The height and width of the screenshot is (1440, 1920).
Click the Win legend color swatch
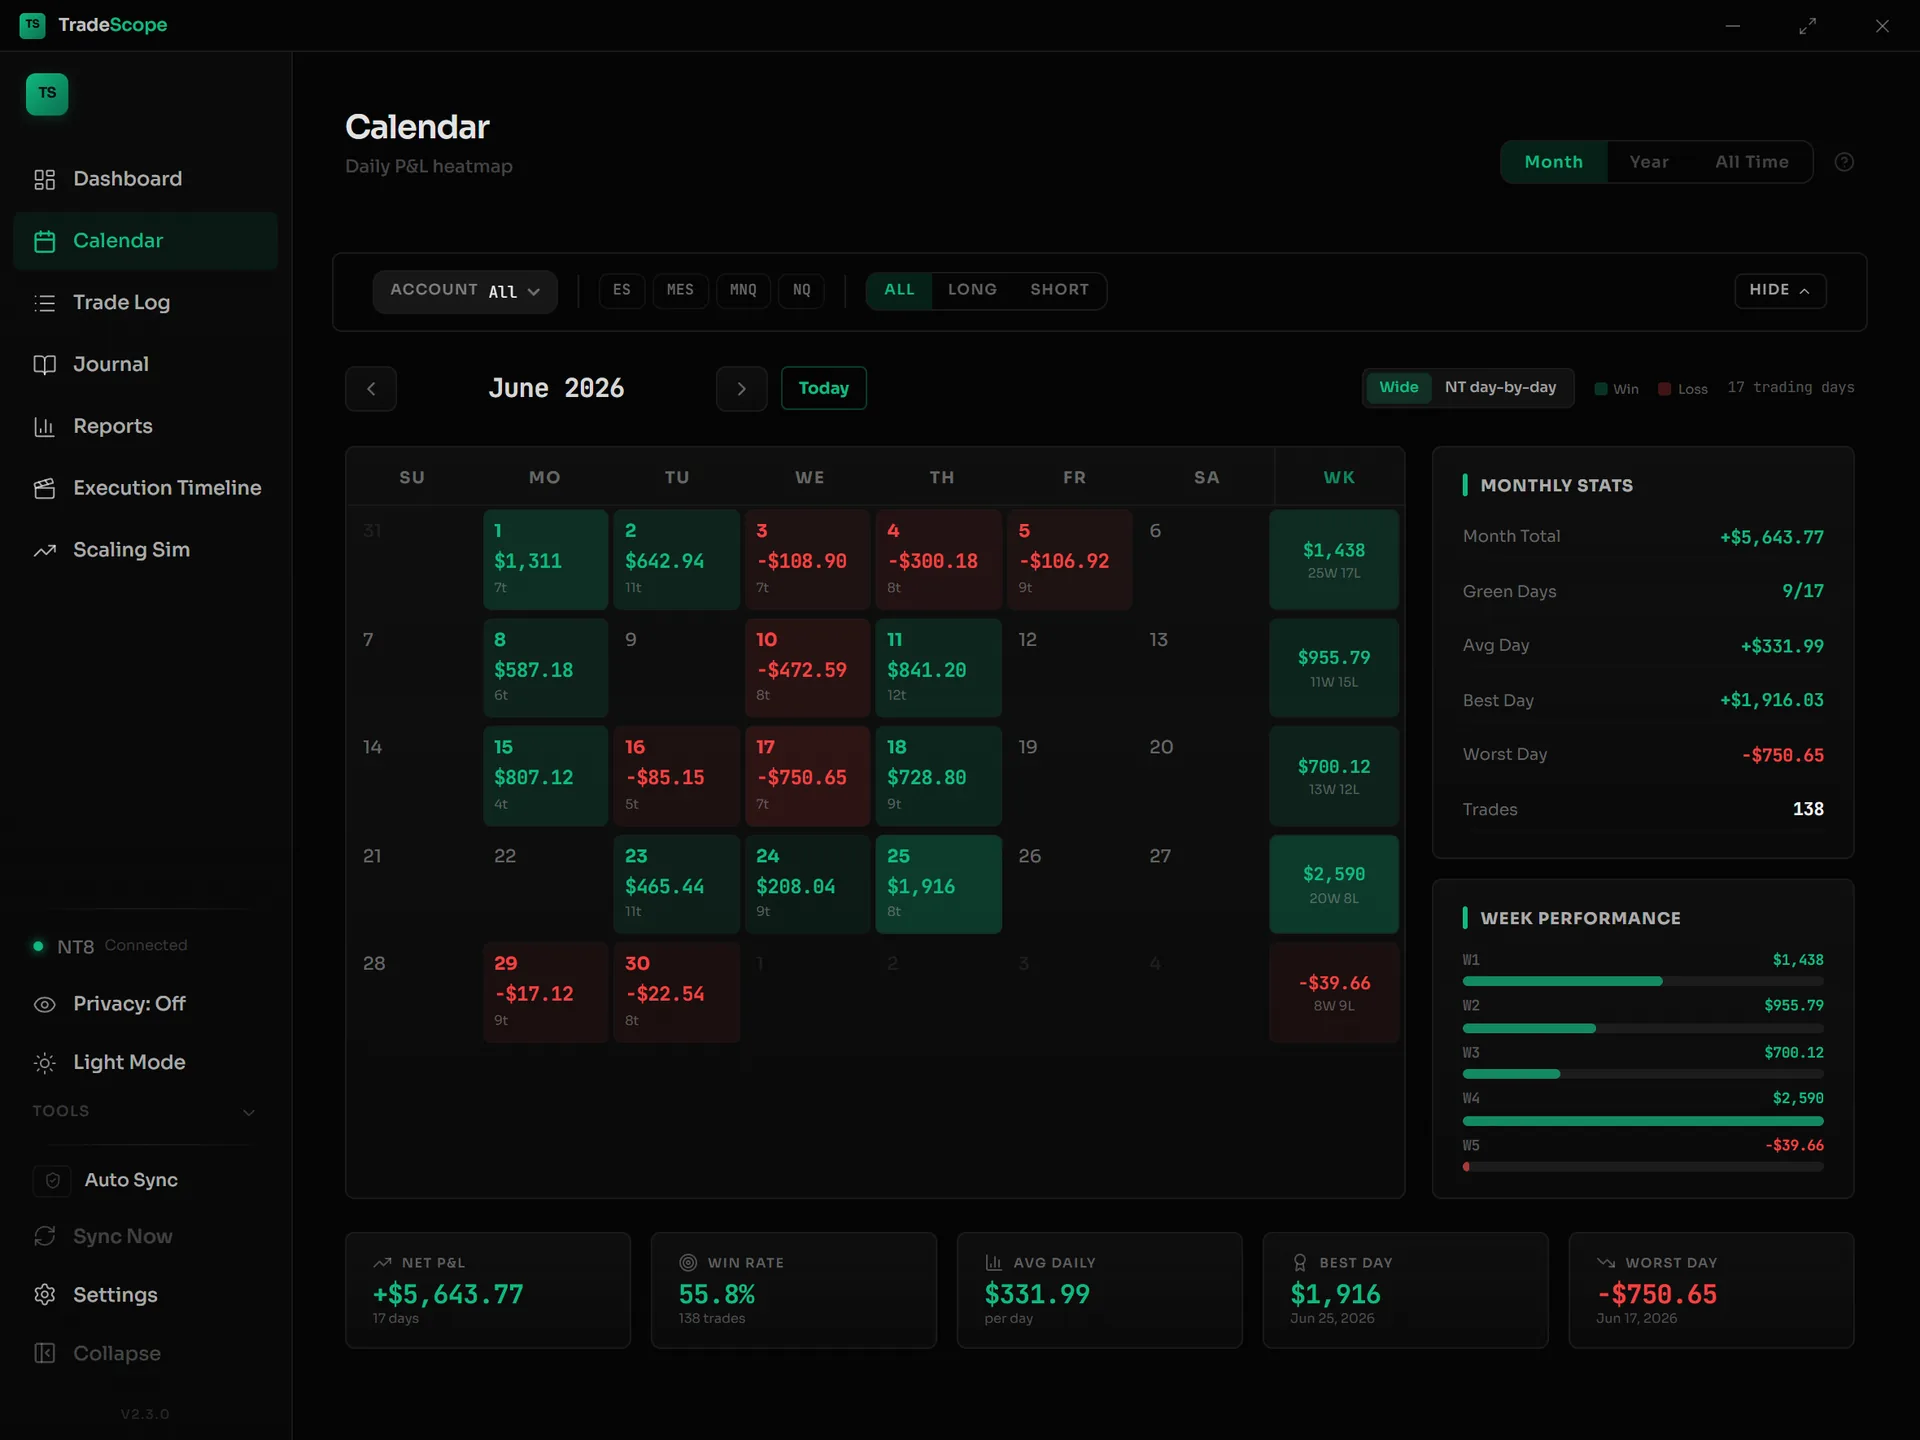[1601, 389]
